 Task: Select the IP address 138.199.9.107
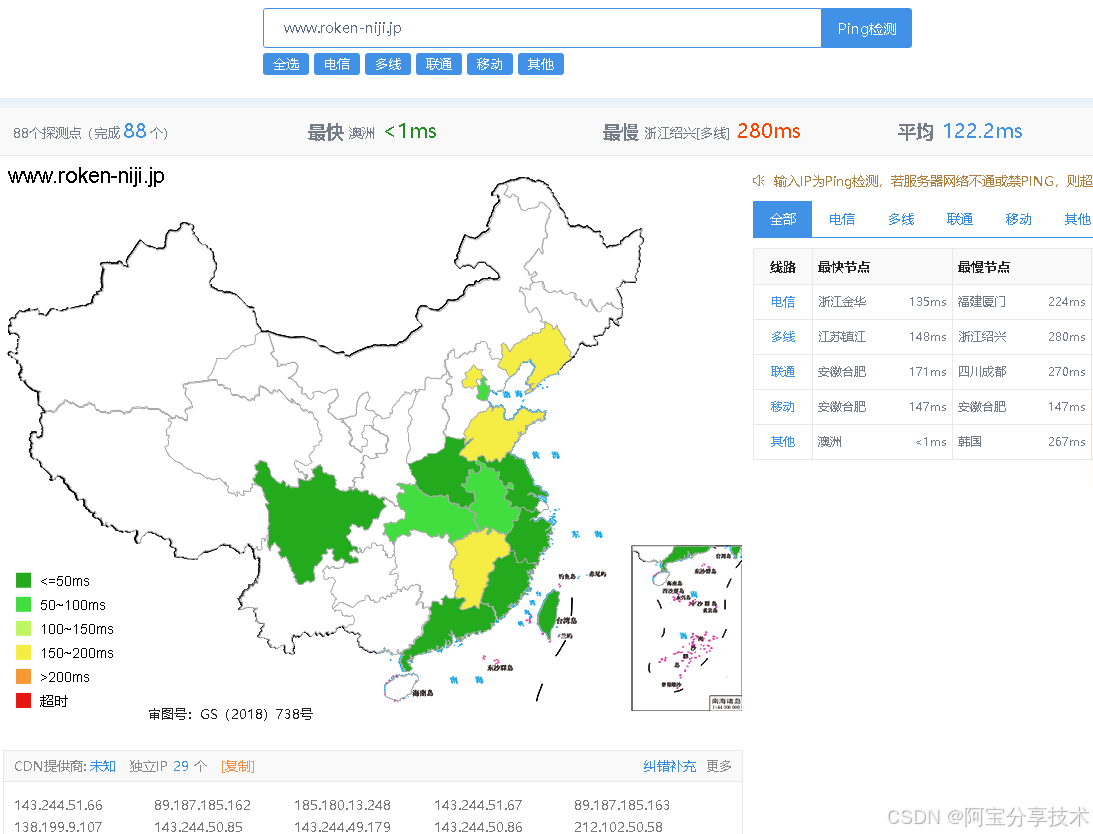pyautogui.click(x=59, y=827)
